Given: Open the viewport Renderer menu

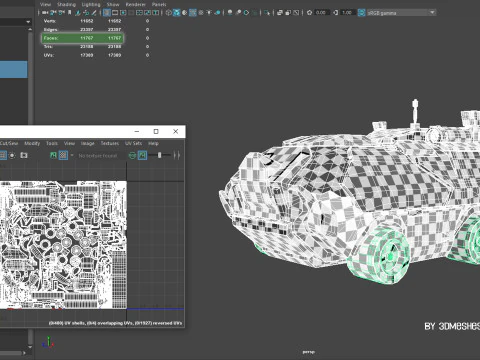Looking at the screenshot, I should [x=135, y=4].
